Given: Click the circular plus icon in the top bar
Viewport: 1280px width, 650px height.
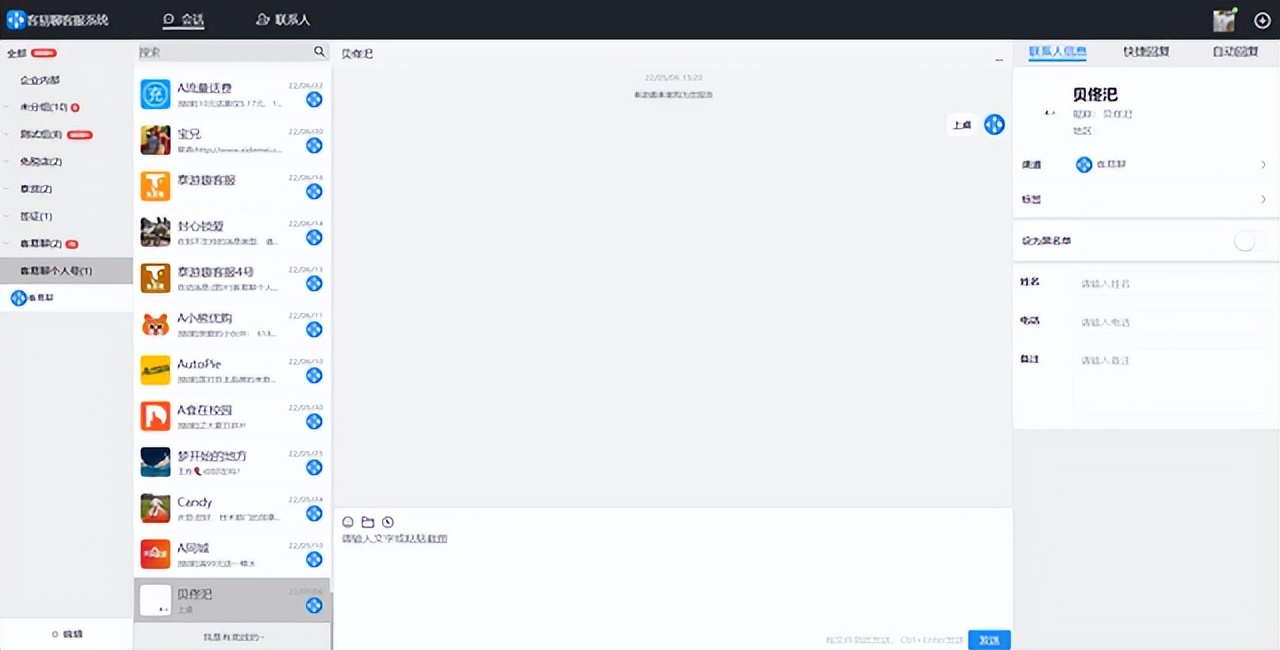Looking at the screenshot, I should 1261,19.
